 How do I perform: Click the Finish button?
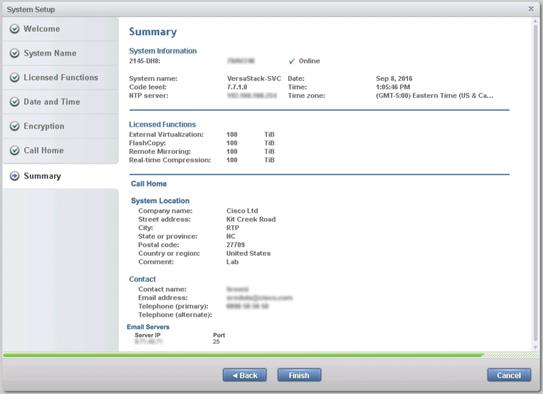pos(299,375)
